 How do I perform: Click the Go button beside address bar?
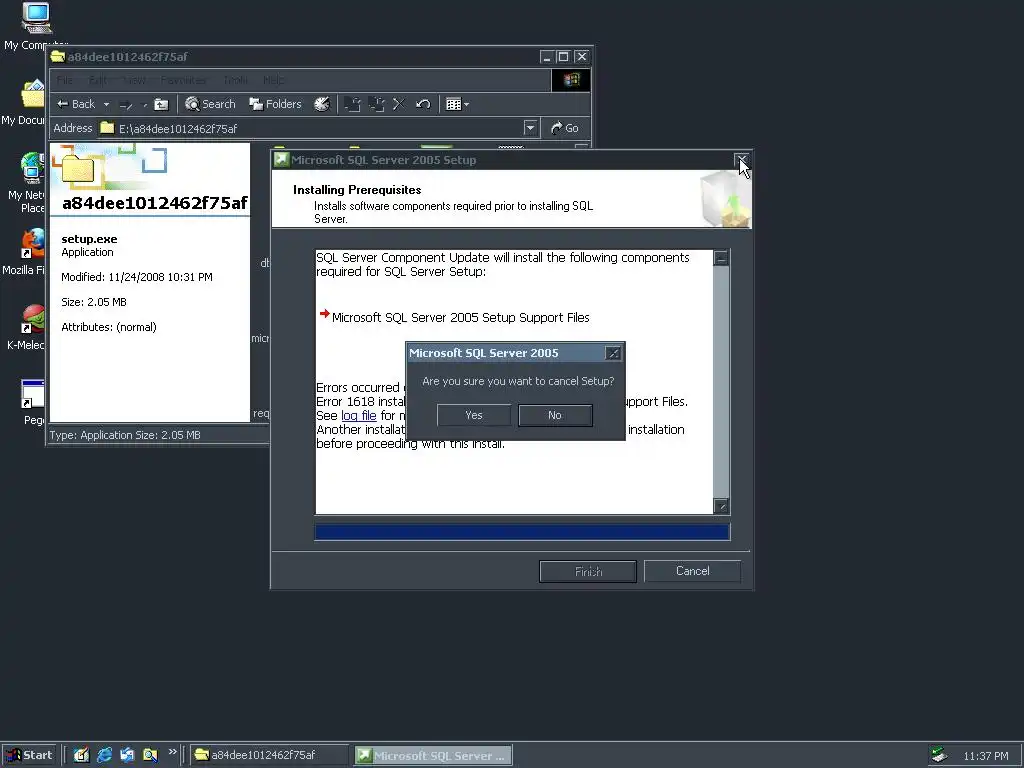point(565,128)
